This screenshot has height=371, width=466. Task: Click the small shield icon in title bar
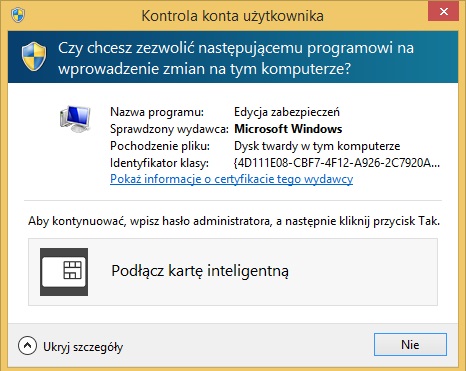18,15
